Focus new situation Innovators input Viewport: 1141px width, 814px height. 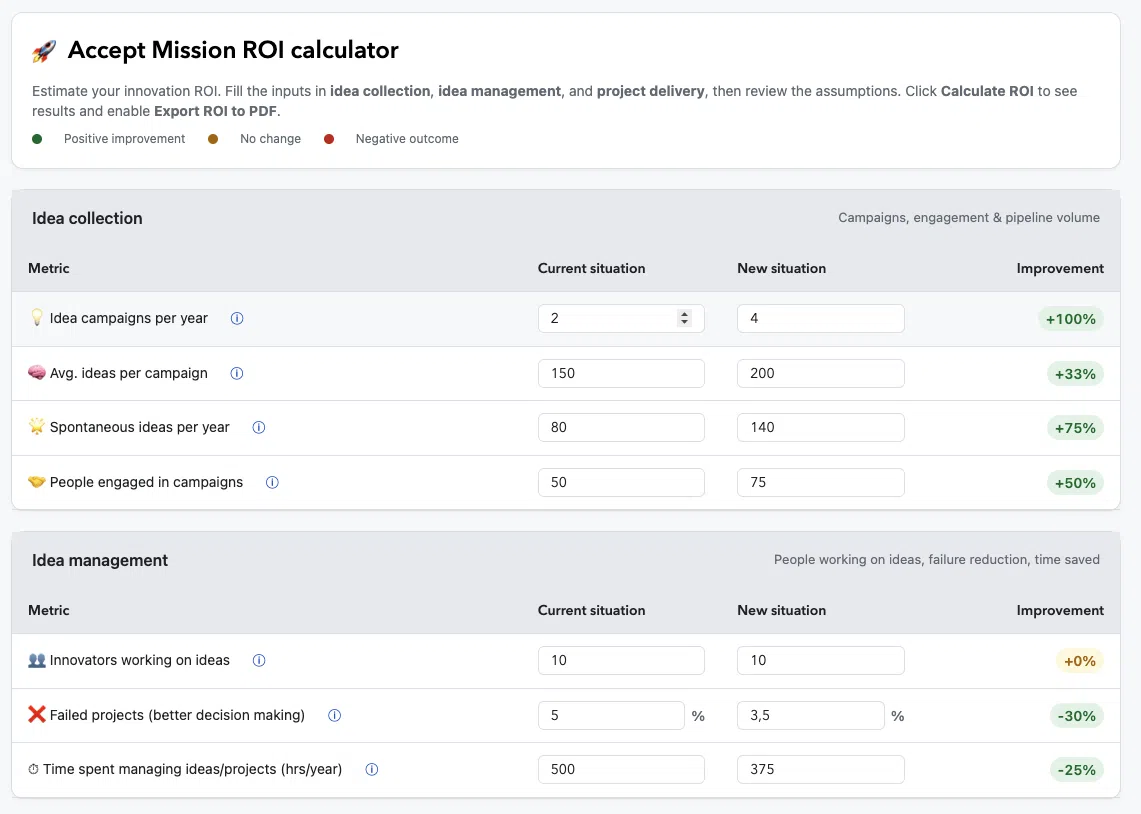coord(820,661)
